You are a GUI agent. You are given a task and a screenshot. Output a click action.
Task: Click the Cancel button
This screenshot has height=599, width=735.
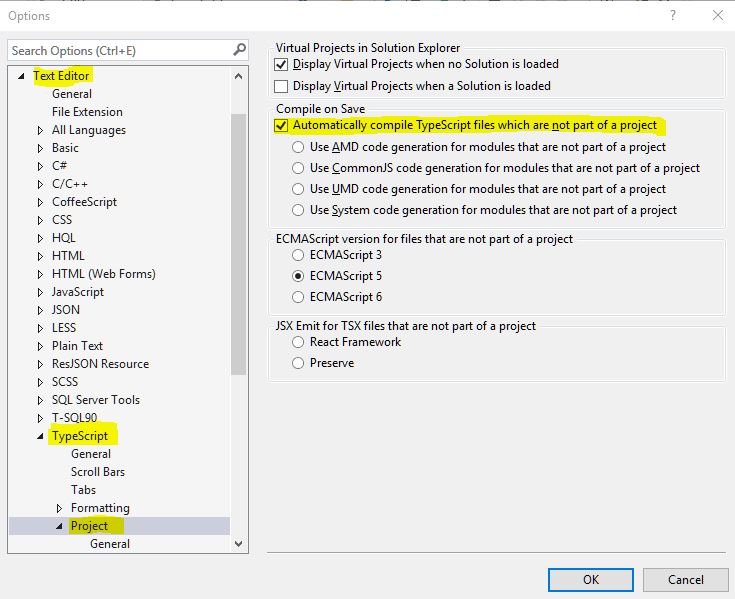(x=685, y=580)
